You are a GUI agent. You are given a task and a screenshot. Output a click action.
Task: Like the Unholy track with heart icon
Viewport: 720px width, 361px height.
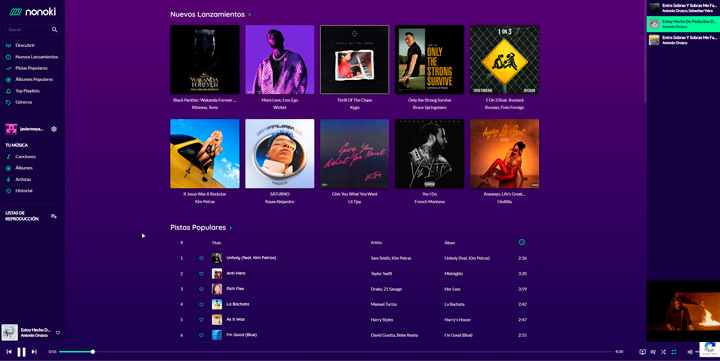coord(201,259)
